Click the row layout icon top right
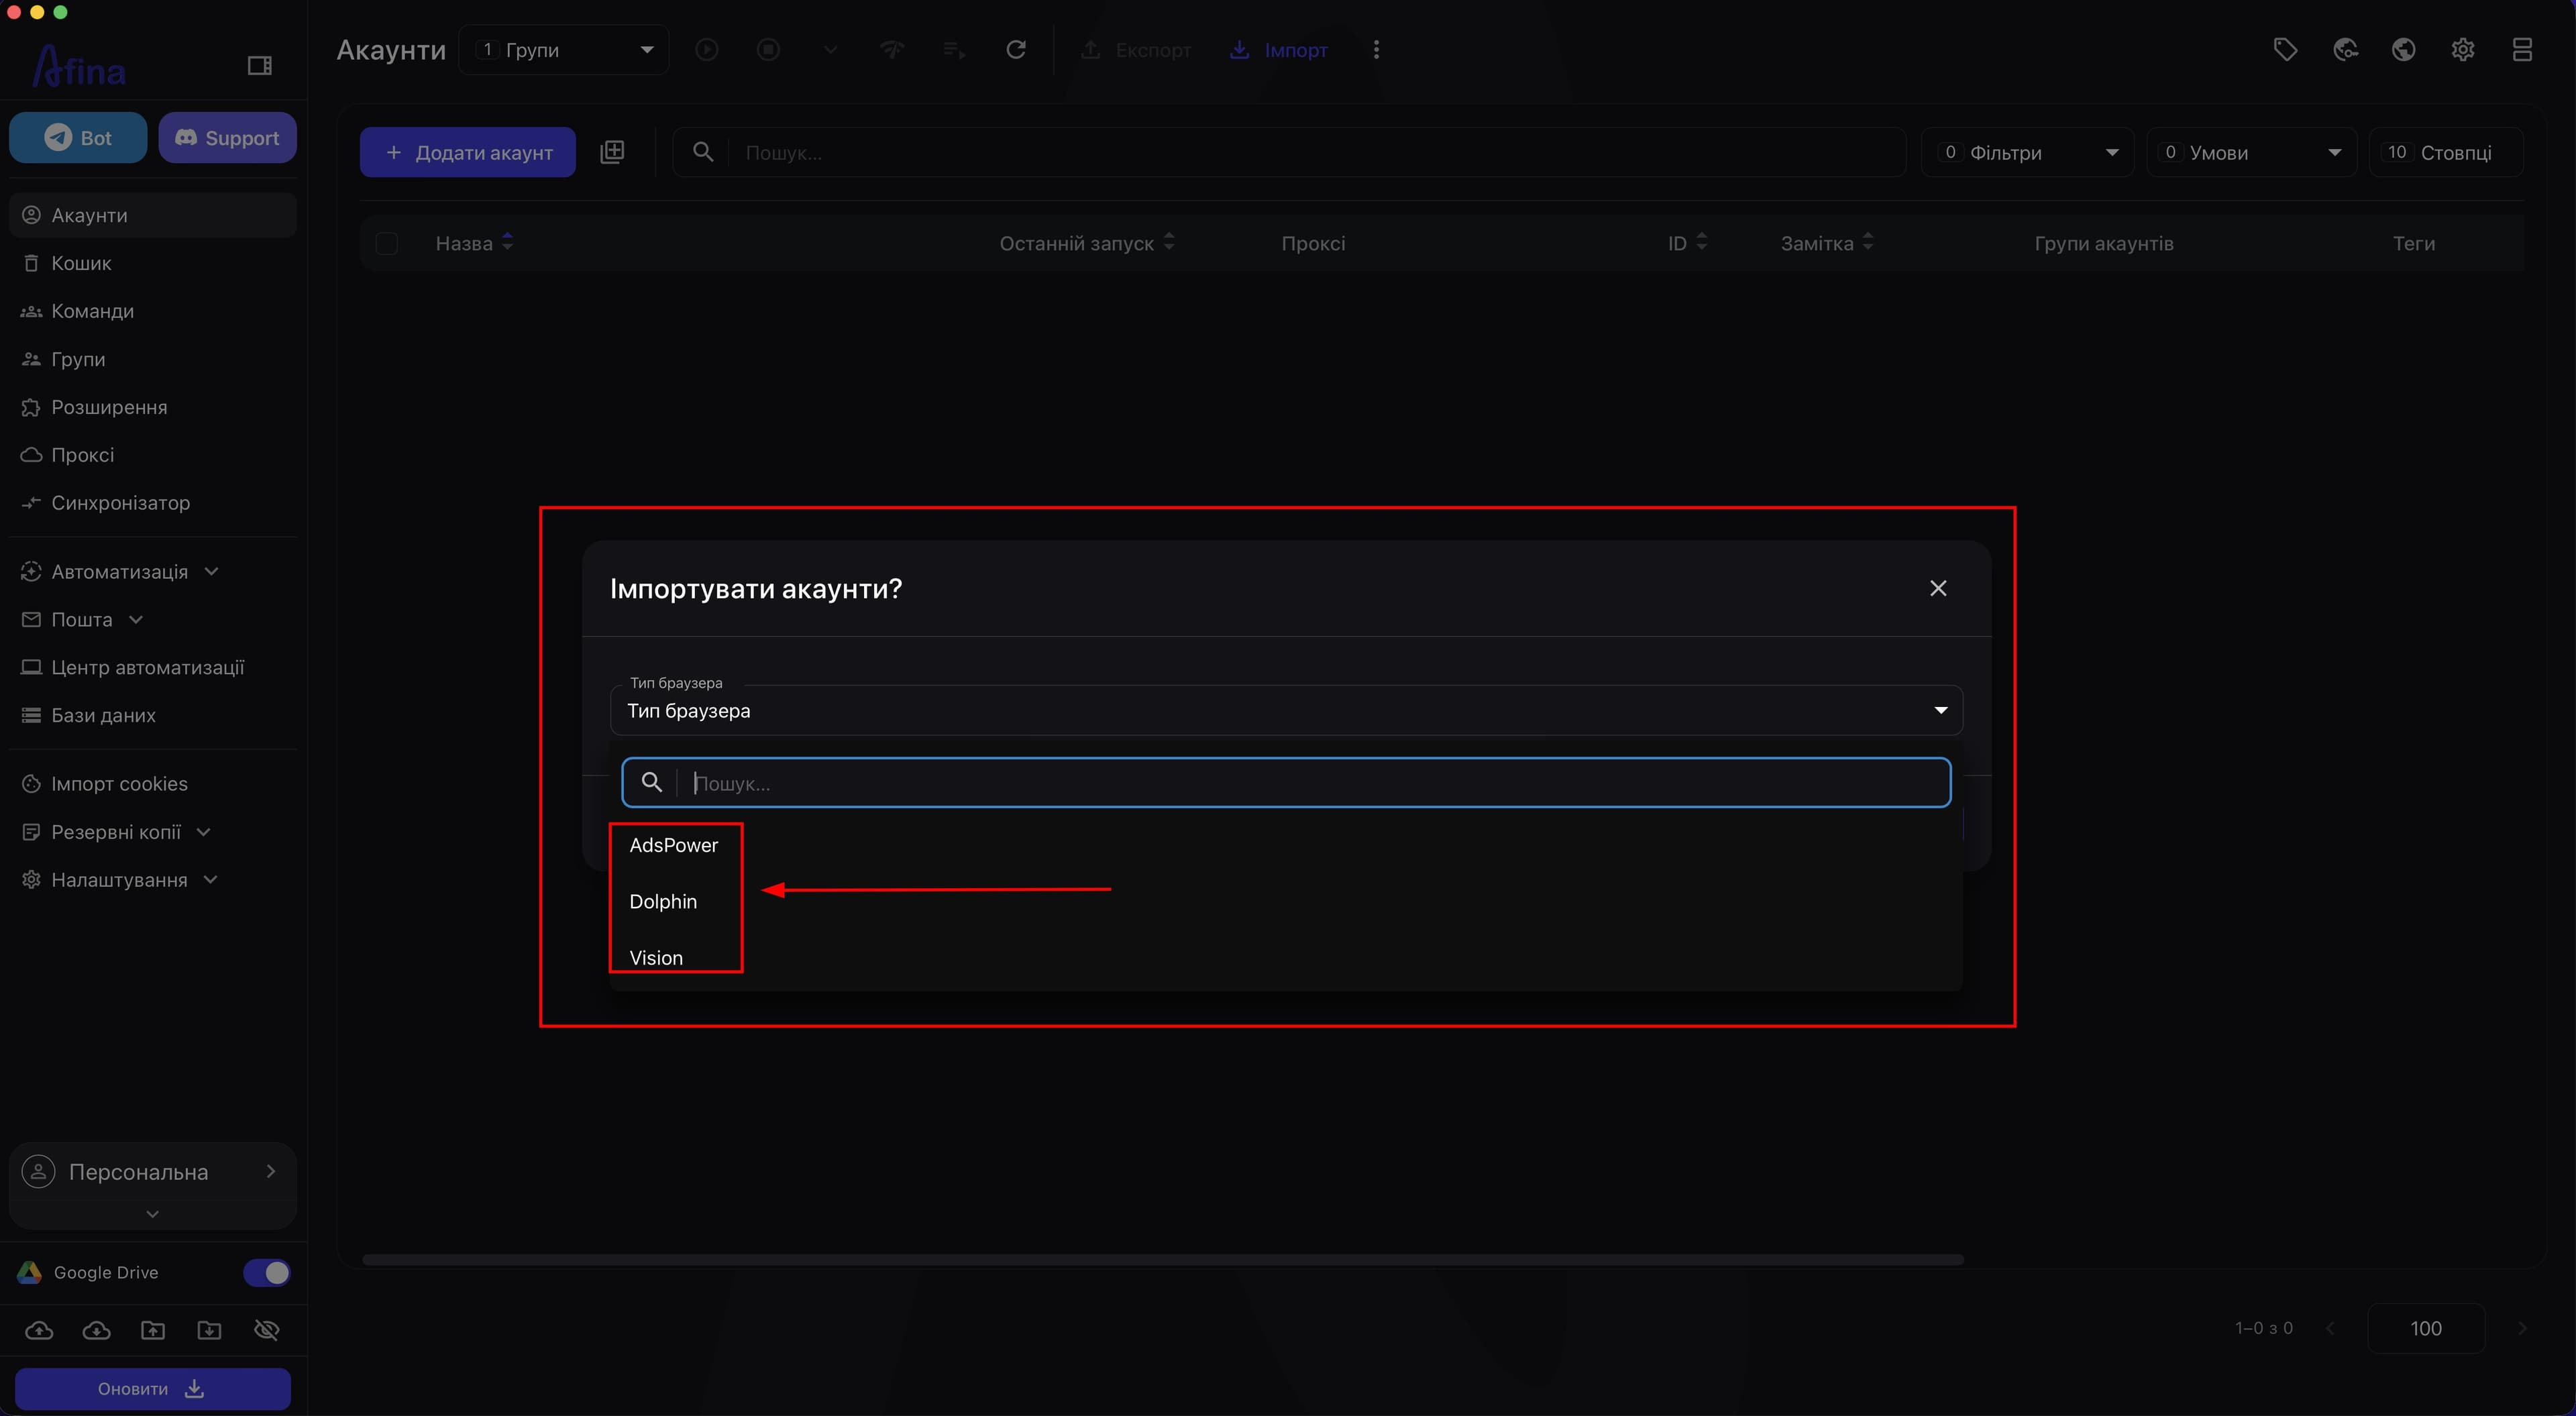The height and width of the screenshot is (1416, 2576). (2522, 50)
